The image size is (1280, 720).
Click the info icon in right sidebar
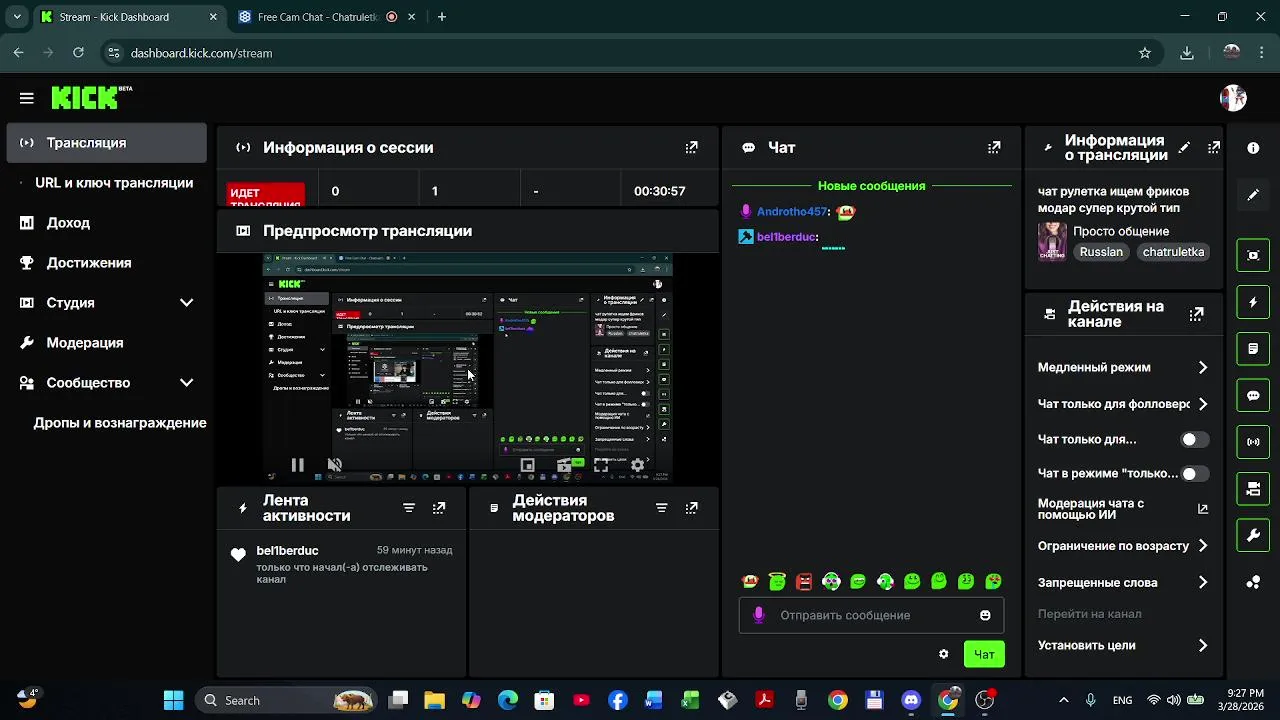point(1253,148)
